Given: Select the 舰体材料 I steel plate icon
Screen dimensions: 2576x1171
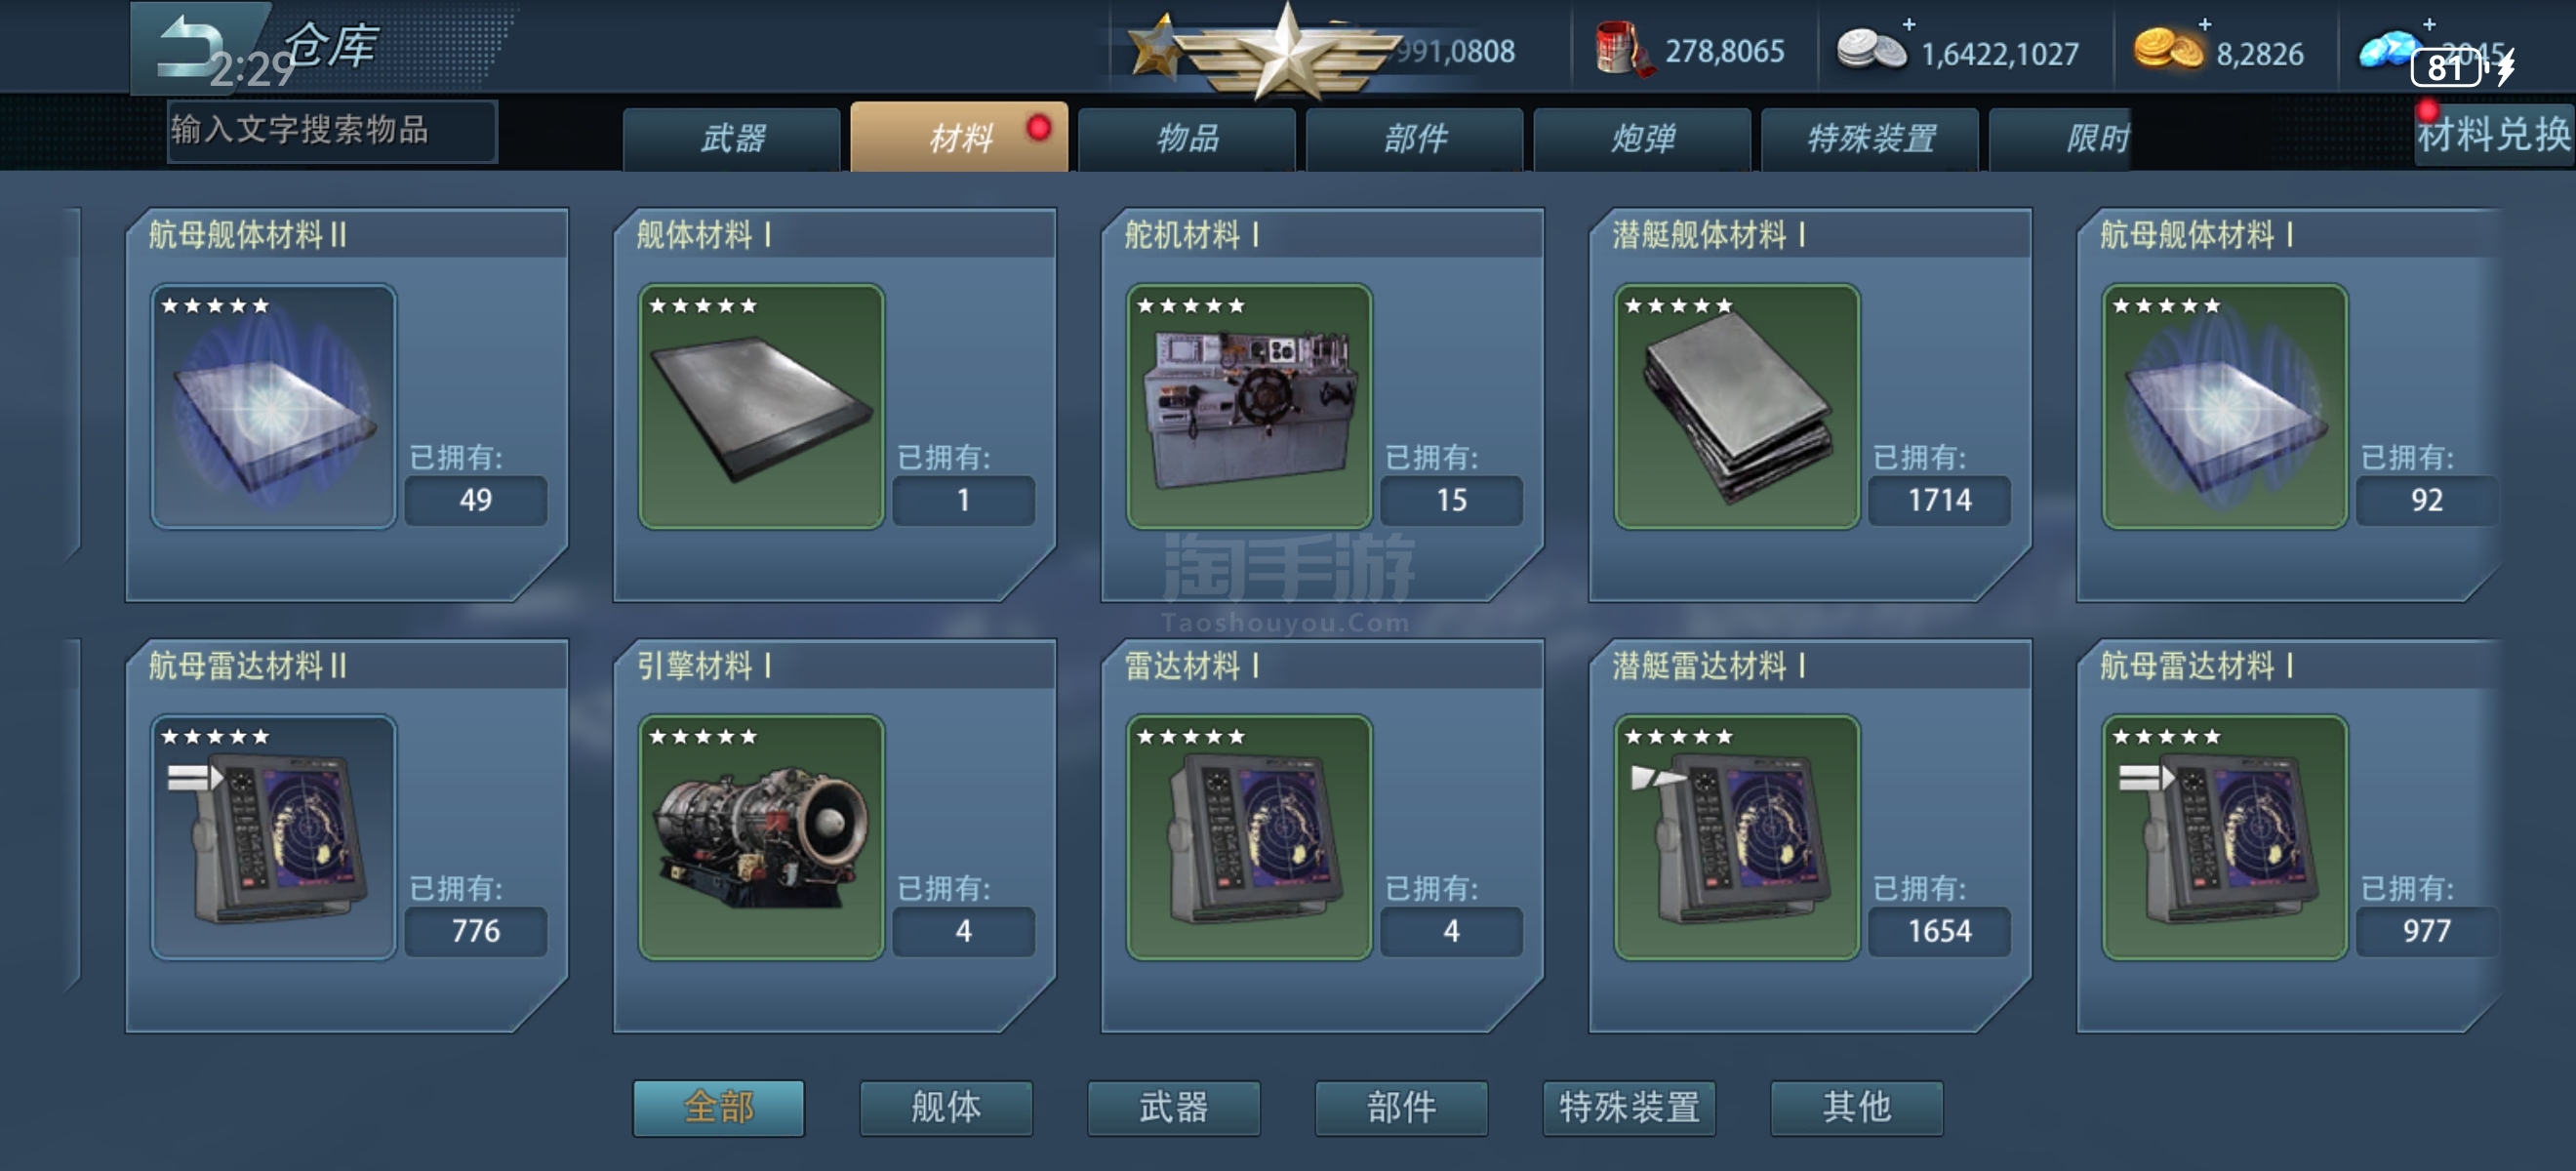Looking at the screenshot, I should (761, 406).
